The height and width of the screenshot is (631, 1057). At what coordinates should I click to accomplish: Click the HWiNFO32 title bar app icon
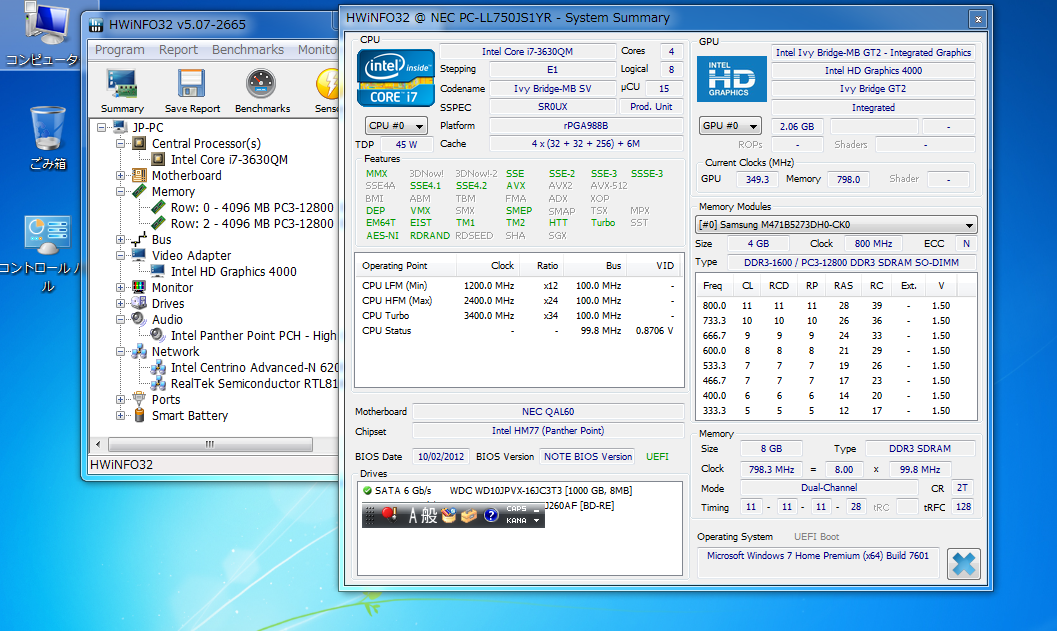pyautogui.click(x=96, y=25)
